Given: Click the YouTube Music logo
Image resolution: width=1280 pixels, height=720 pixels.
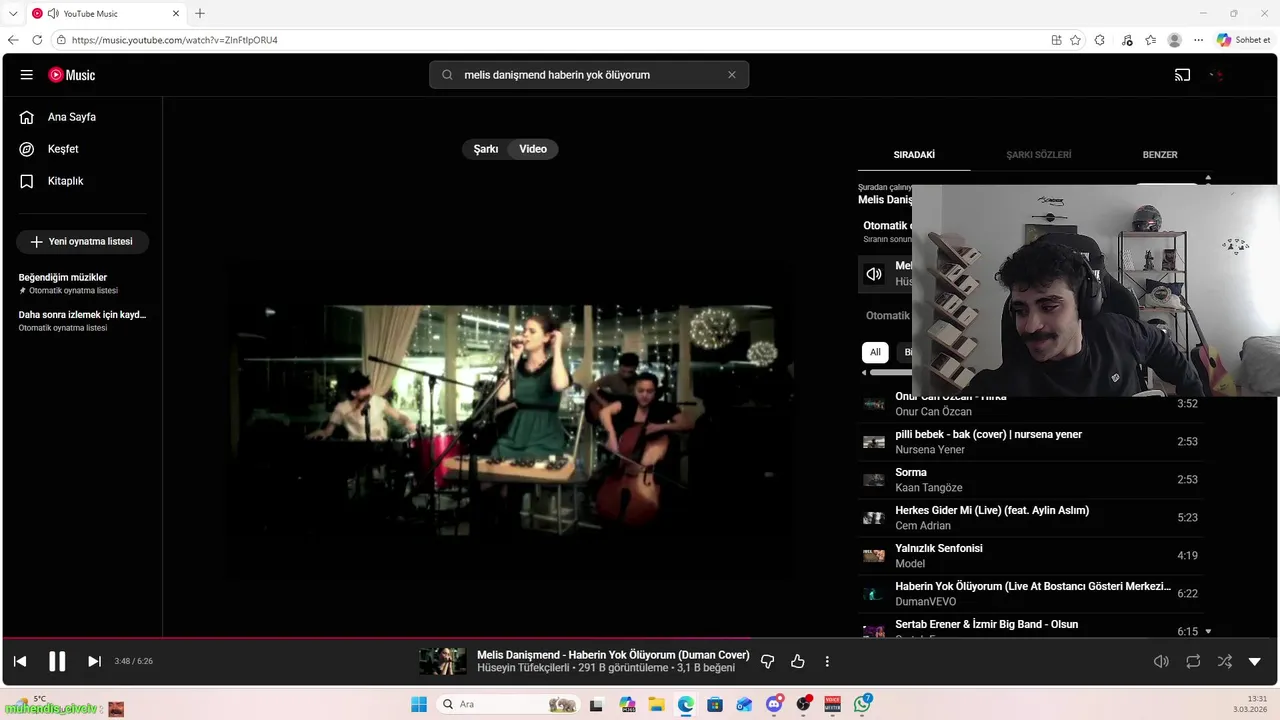Looking at the screenshot, I should (x=72, y=75).
